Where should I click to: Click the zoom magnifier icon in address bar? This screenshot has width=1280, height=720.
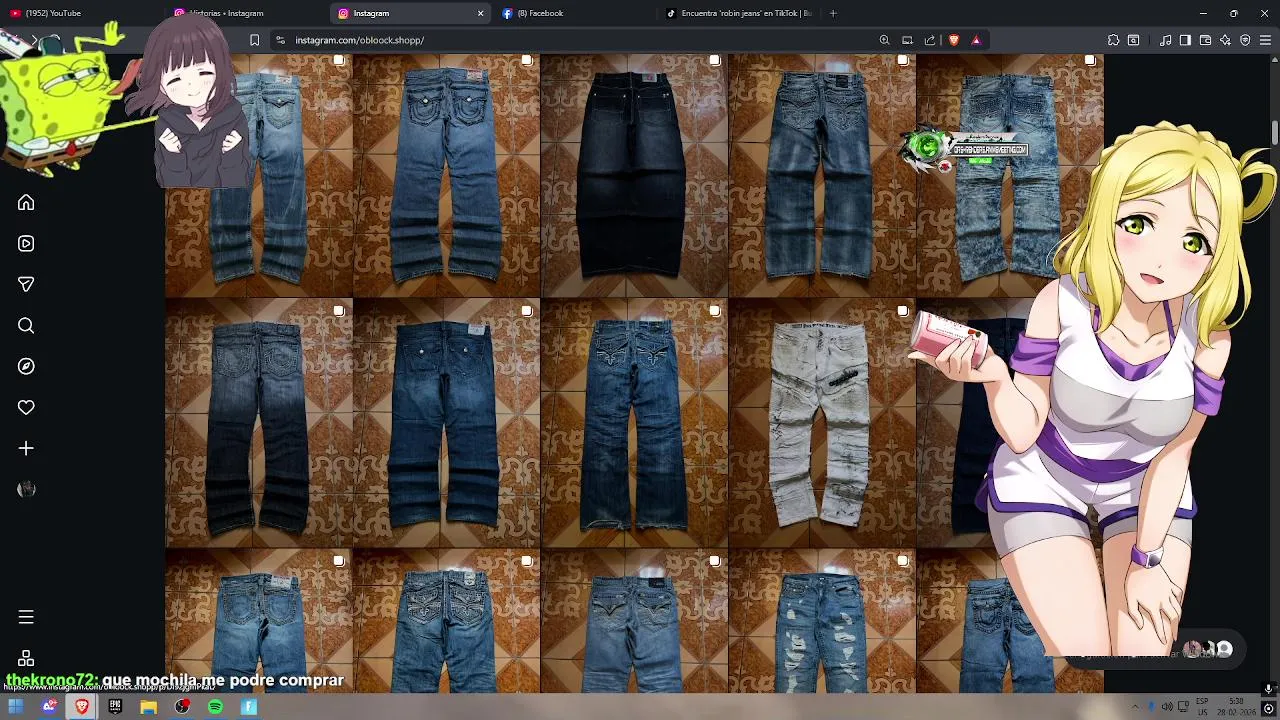point(884,40)
